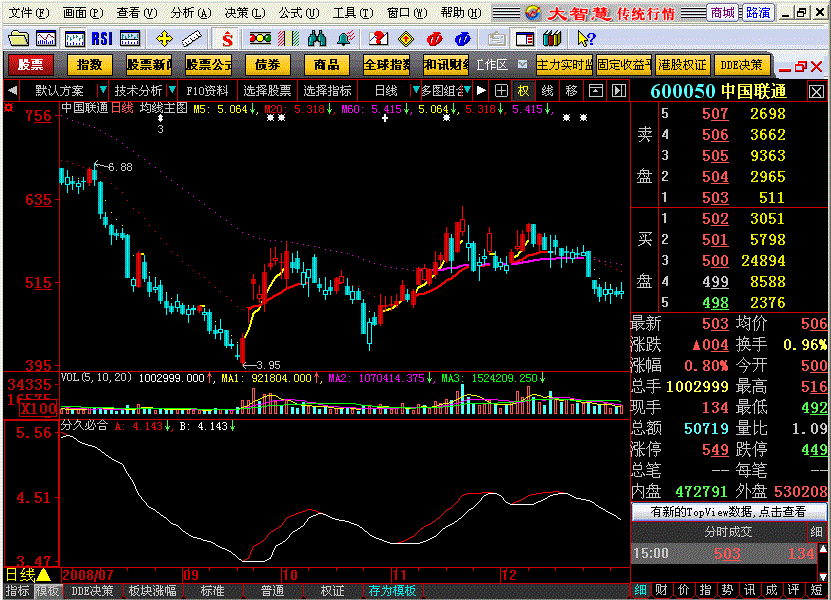Viewport: 831px width, 600px height.
Task: Click the 选择指标 button
Action: pyautogui.click(x=327, y=91)
